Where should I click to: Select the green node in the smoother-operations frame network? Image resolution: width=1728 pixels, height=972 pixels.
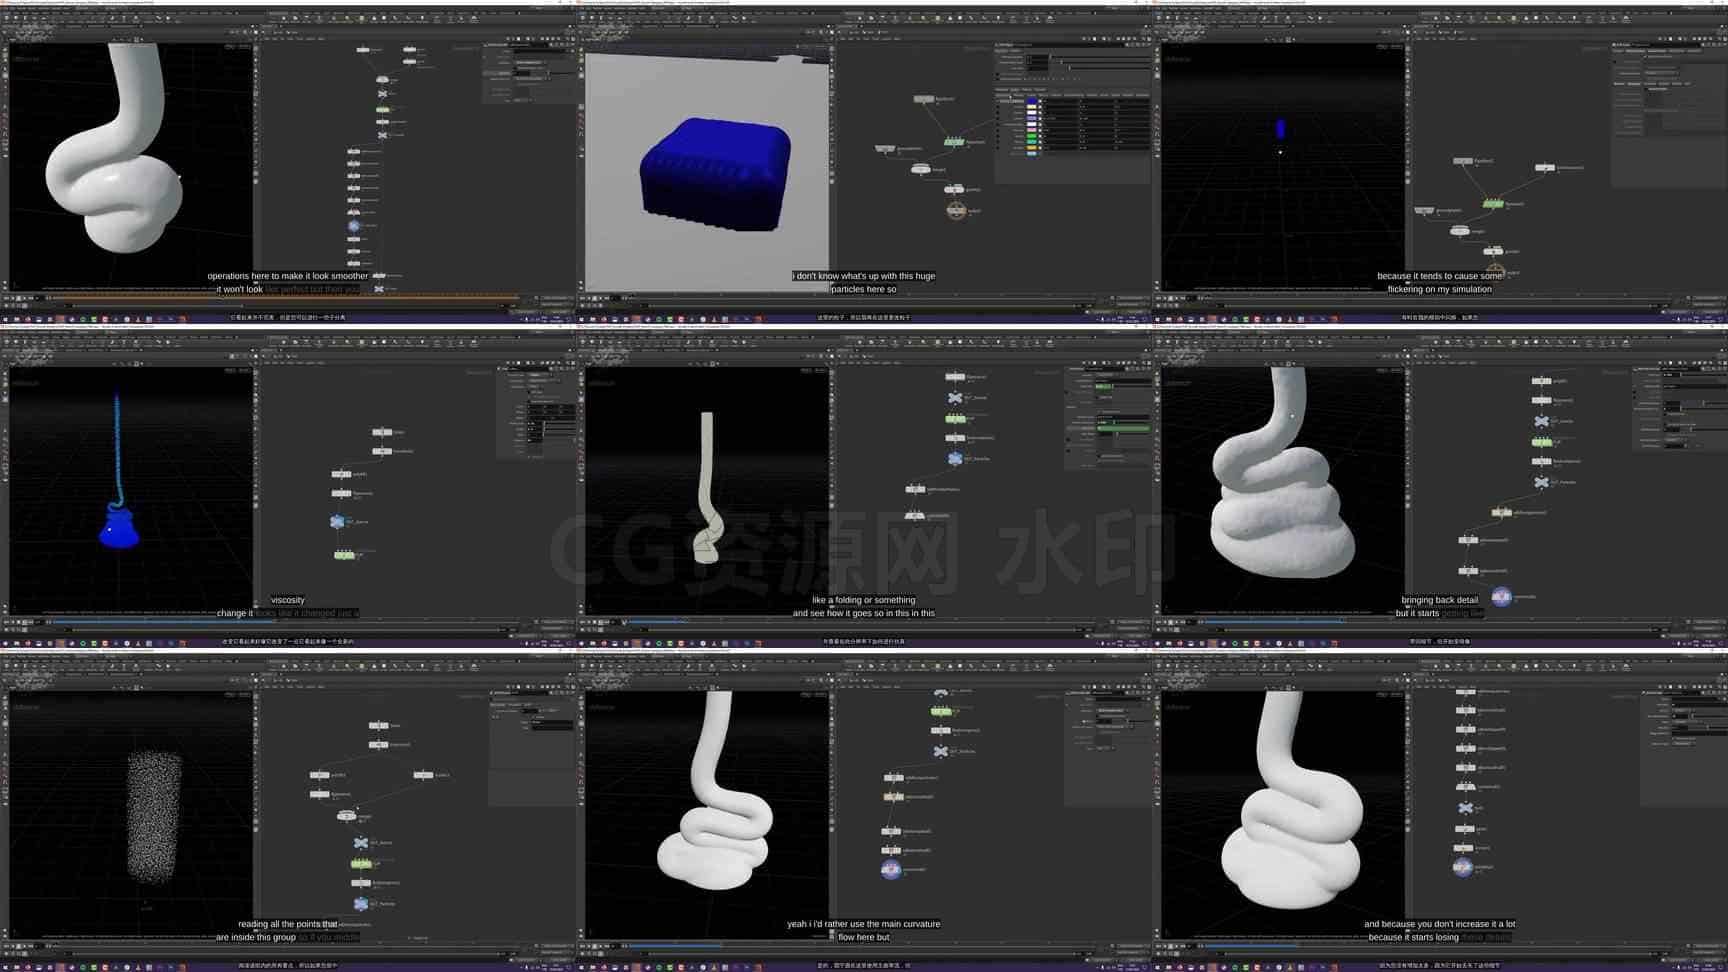[383, 109]
